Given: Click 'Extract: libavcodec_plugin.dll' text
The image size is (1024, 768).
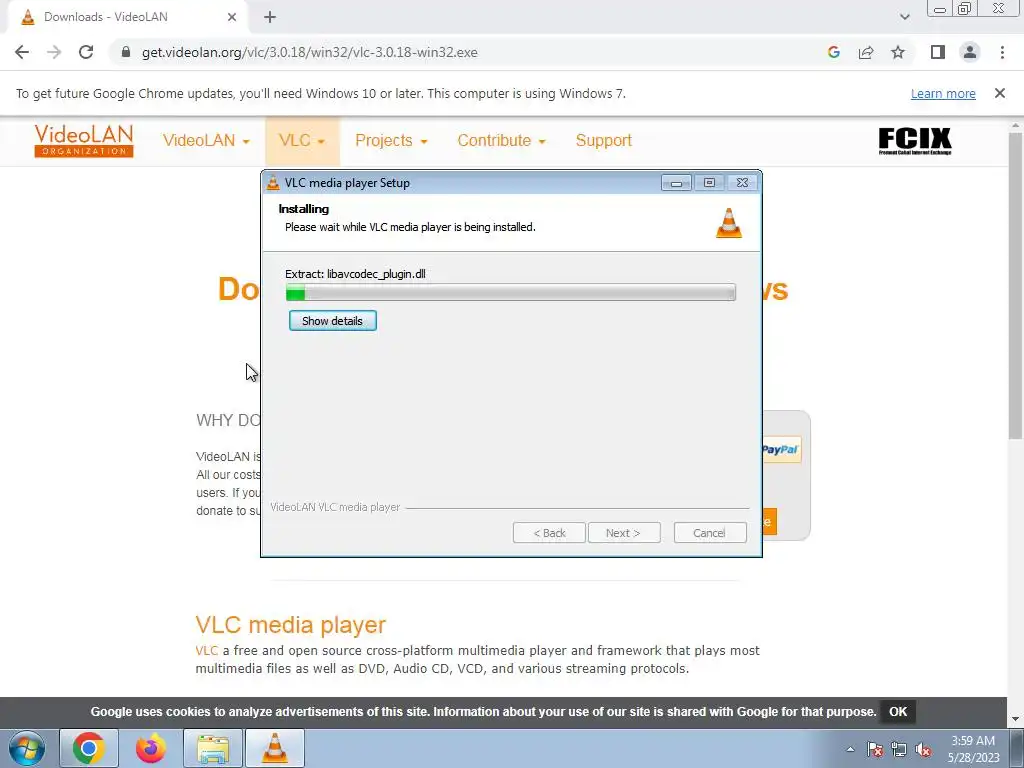Looking at the screenshot, I should pyautogui.click(x=355, y=274).
